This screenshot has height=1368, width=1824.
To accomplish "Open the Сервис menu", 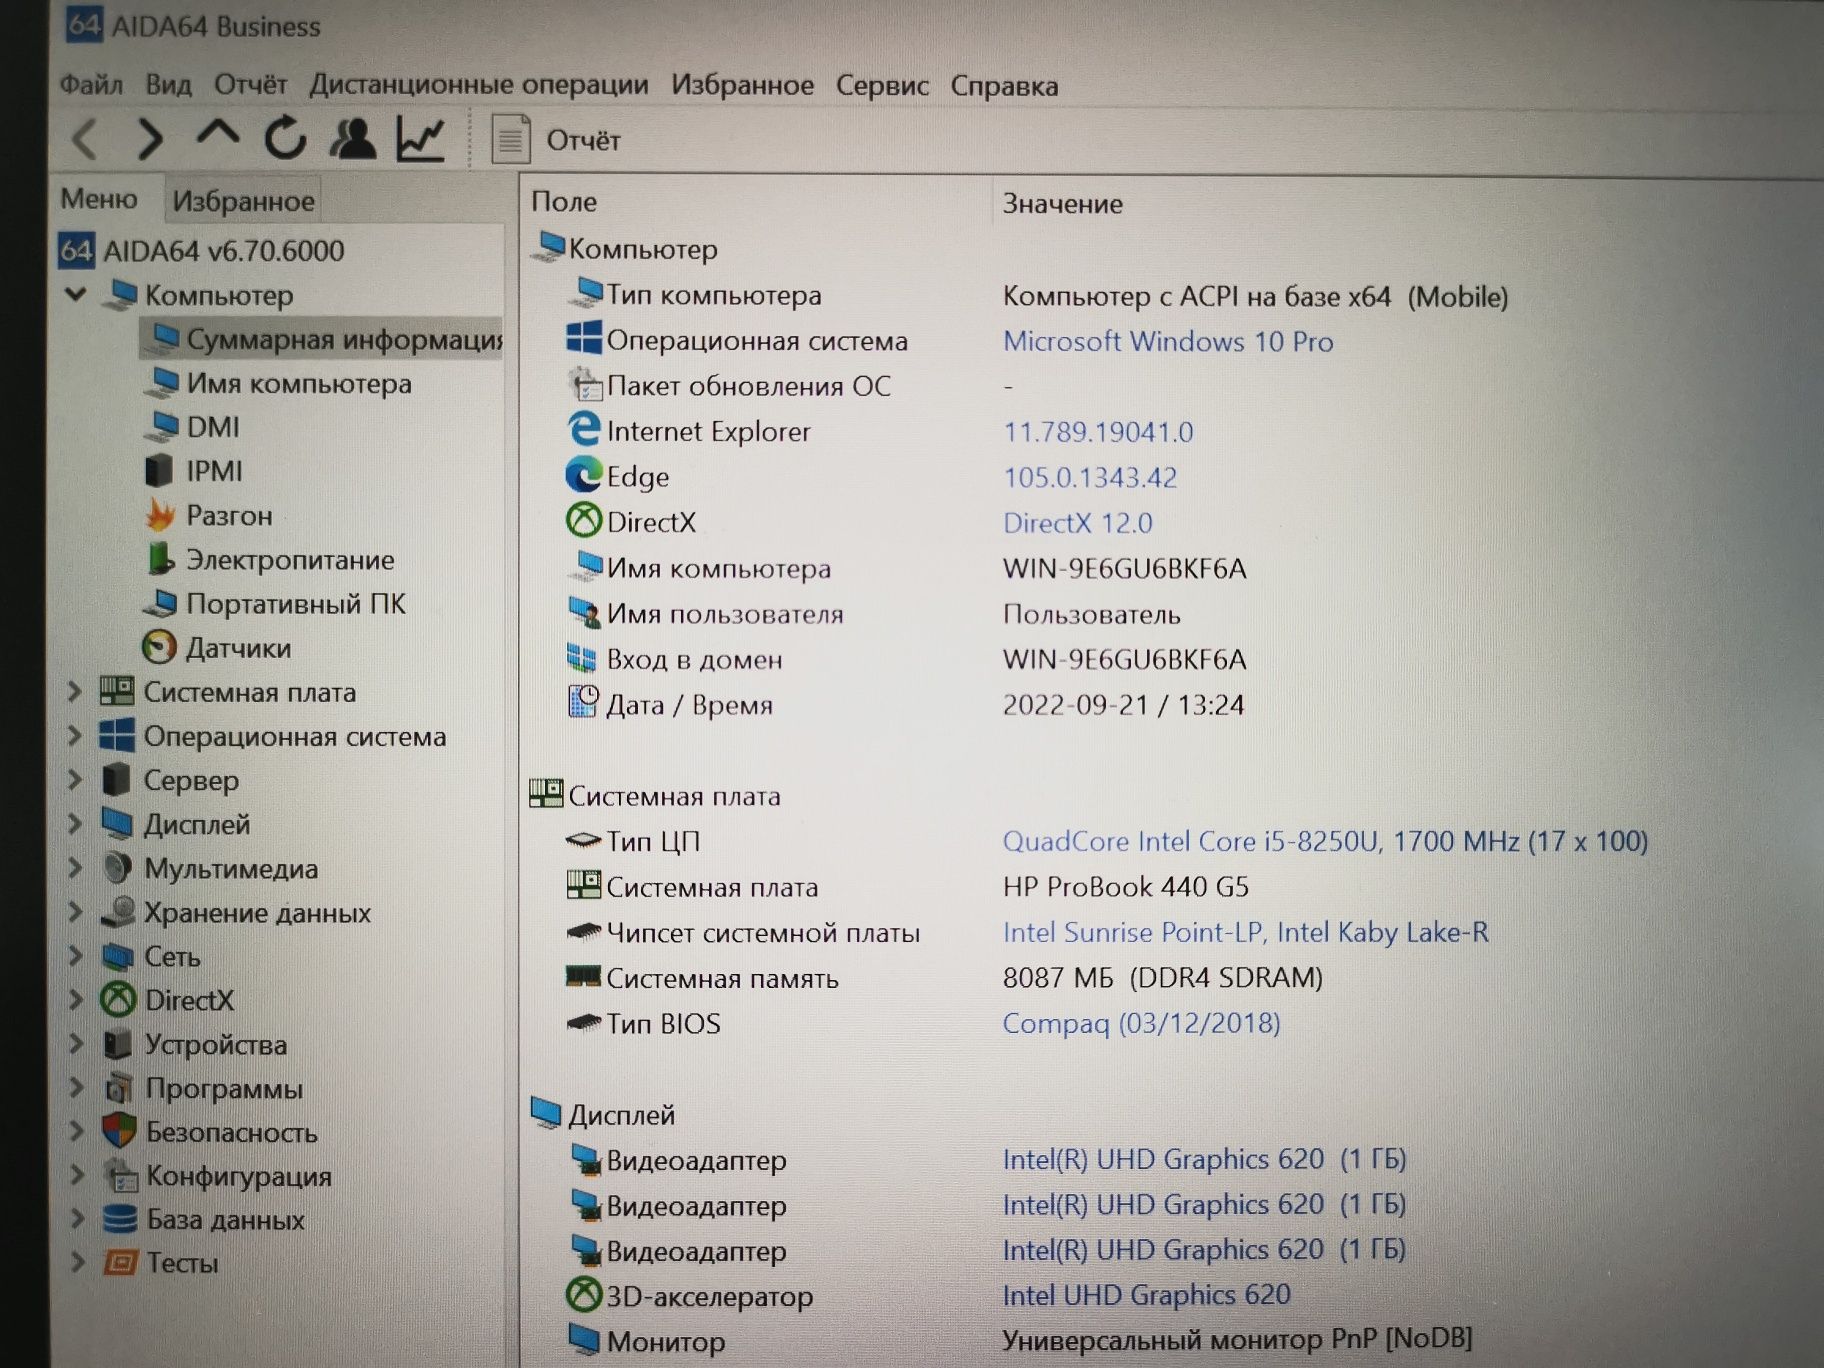I will 882,86.
